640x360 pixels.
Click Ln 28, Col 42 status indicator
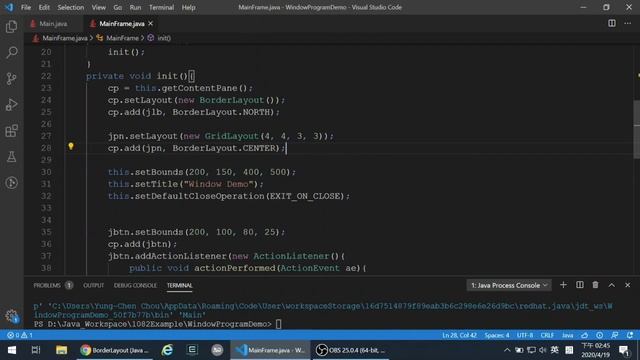(459, 335)
